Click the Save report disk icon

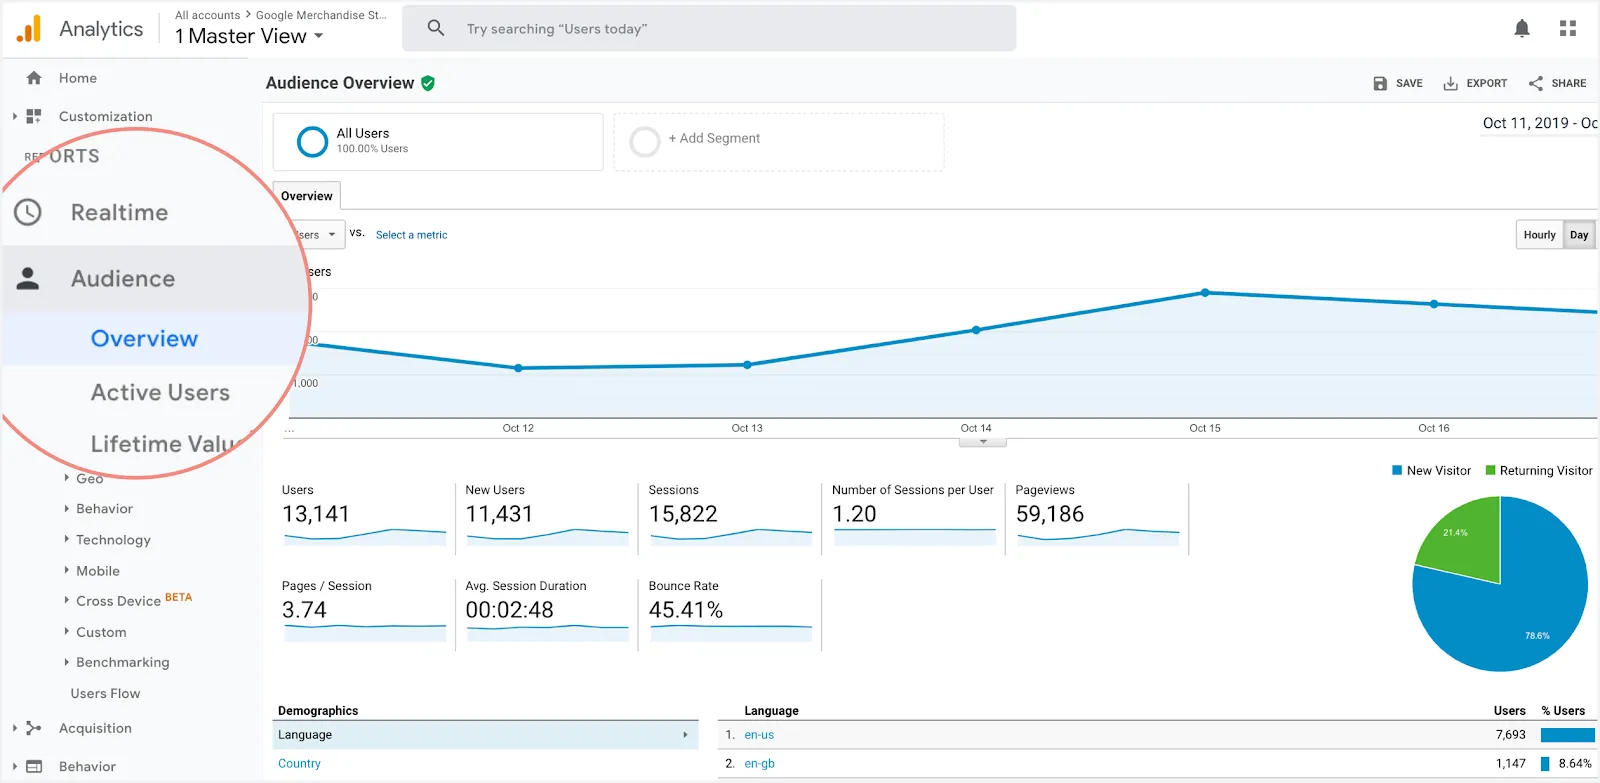pyautogui.click(x=1380, y=83)
